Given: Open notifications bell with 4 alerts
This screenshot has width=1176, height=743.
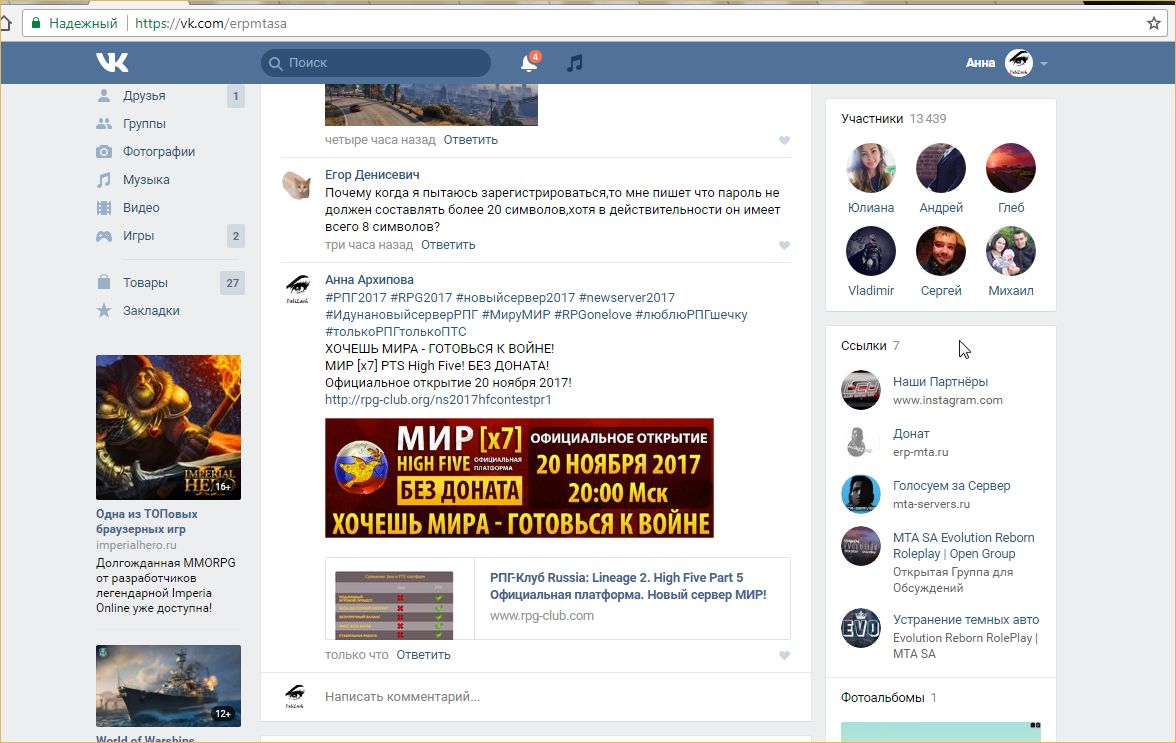Looking at the screenshot, I should 529,63.
